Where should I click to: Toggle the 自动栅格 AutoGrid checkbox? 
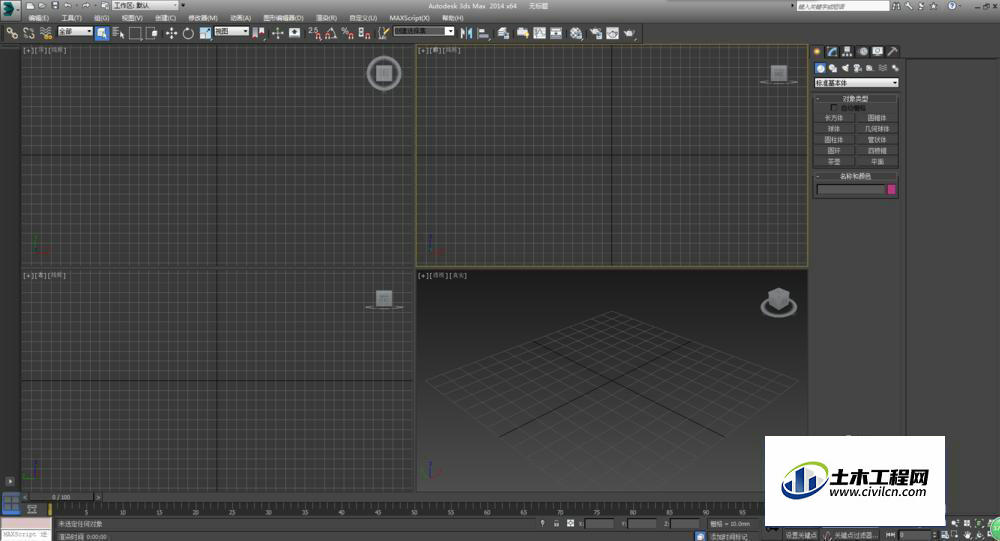pos(833,108)
